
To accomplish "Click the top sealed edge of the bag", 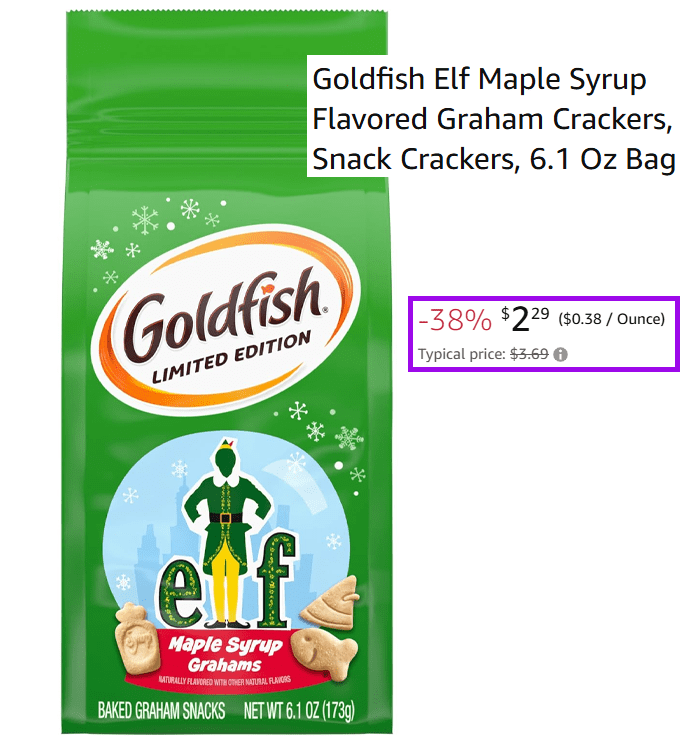I will click(x=227, y=14).
